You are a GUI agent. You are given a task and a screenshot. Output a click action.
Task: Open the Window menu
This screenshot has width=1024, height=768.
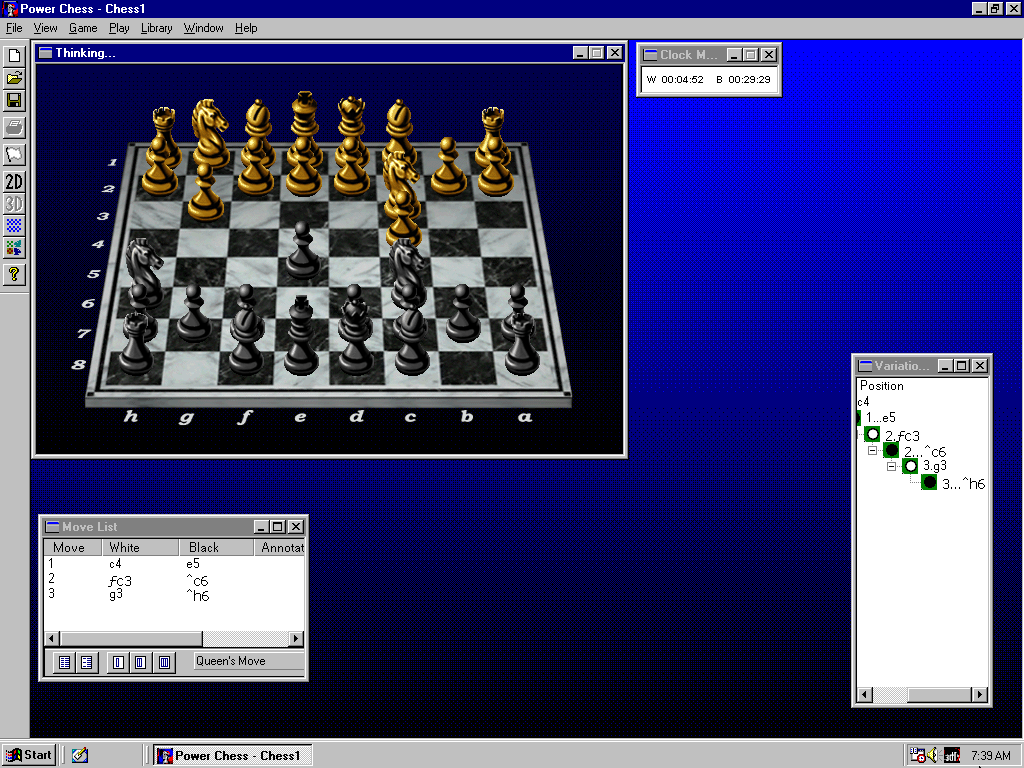(x=203, y=28)
